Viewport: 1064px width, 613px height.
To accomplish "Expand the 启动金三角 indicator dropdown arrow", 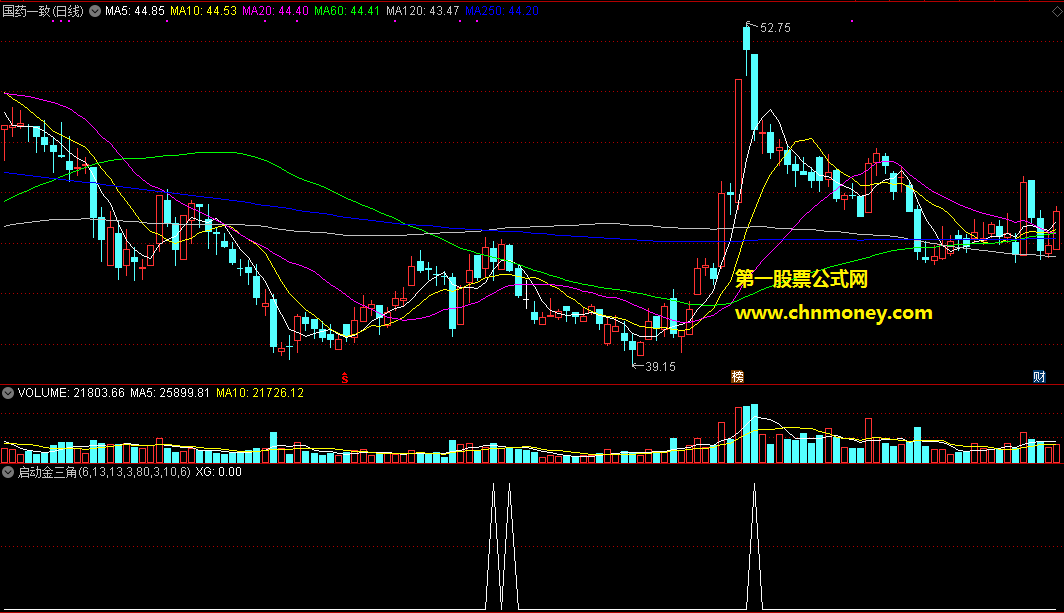I will coord(8,472).
